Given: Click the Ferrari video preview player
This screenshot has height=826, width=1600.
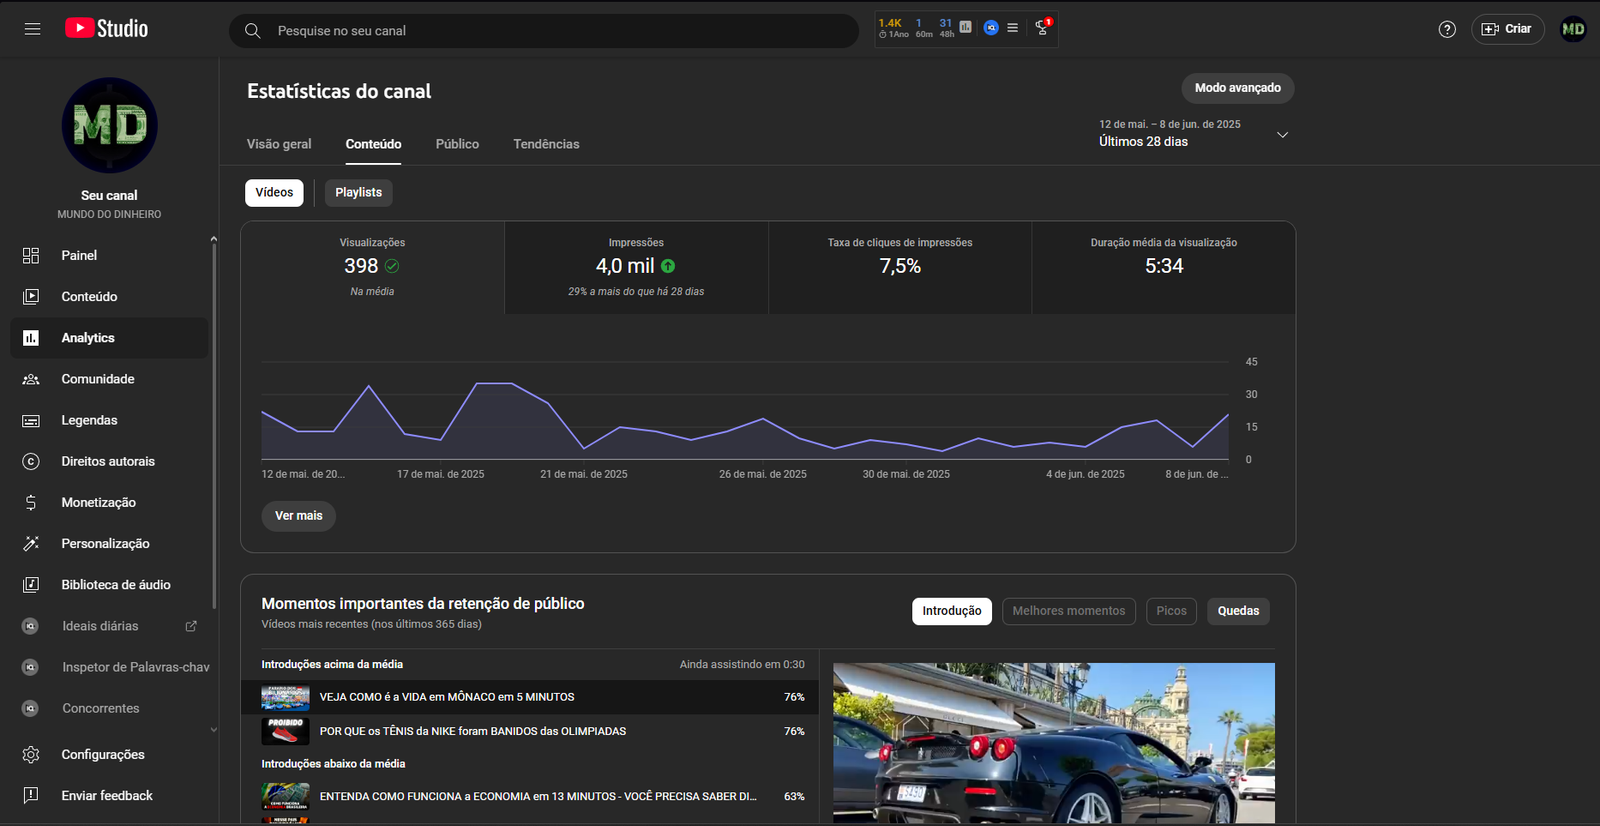Looking at the screenshot, I should point(1054,743).
